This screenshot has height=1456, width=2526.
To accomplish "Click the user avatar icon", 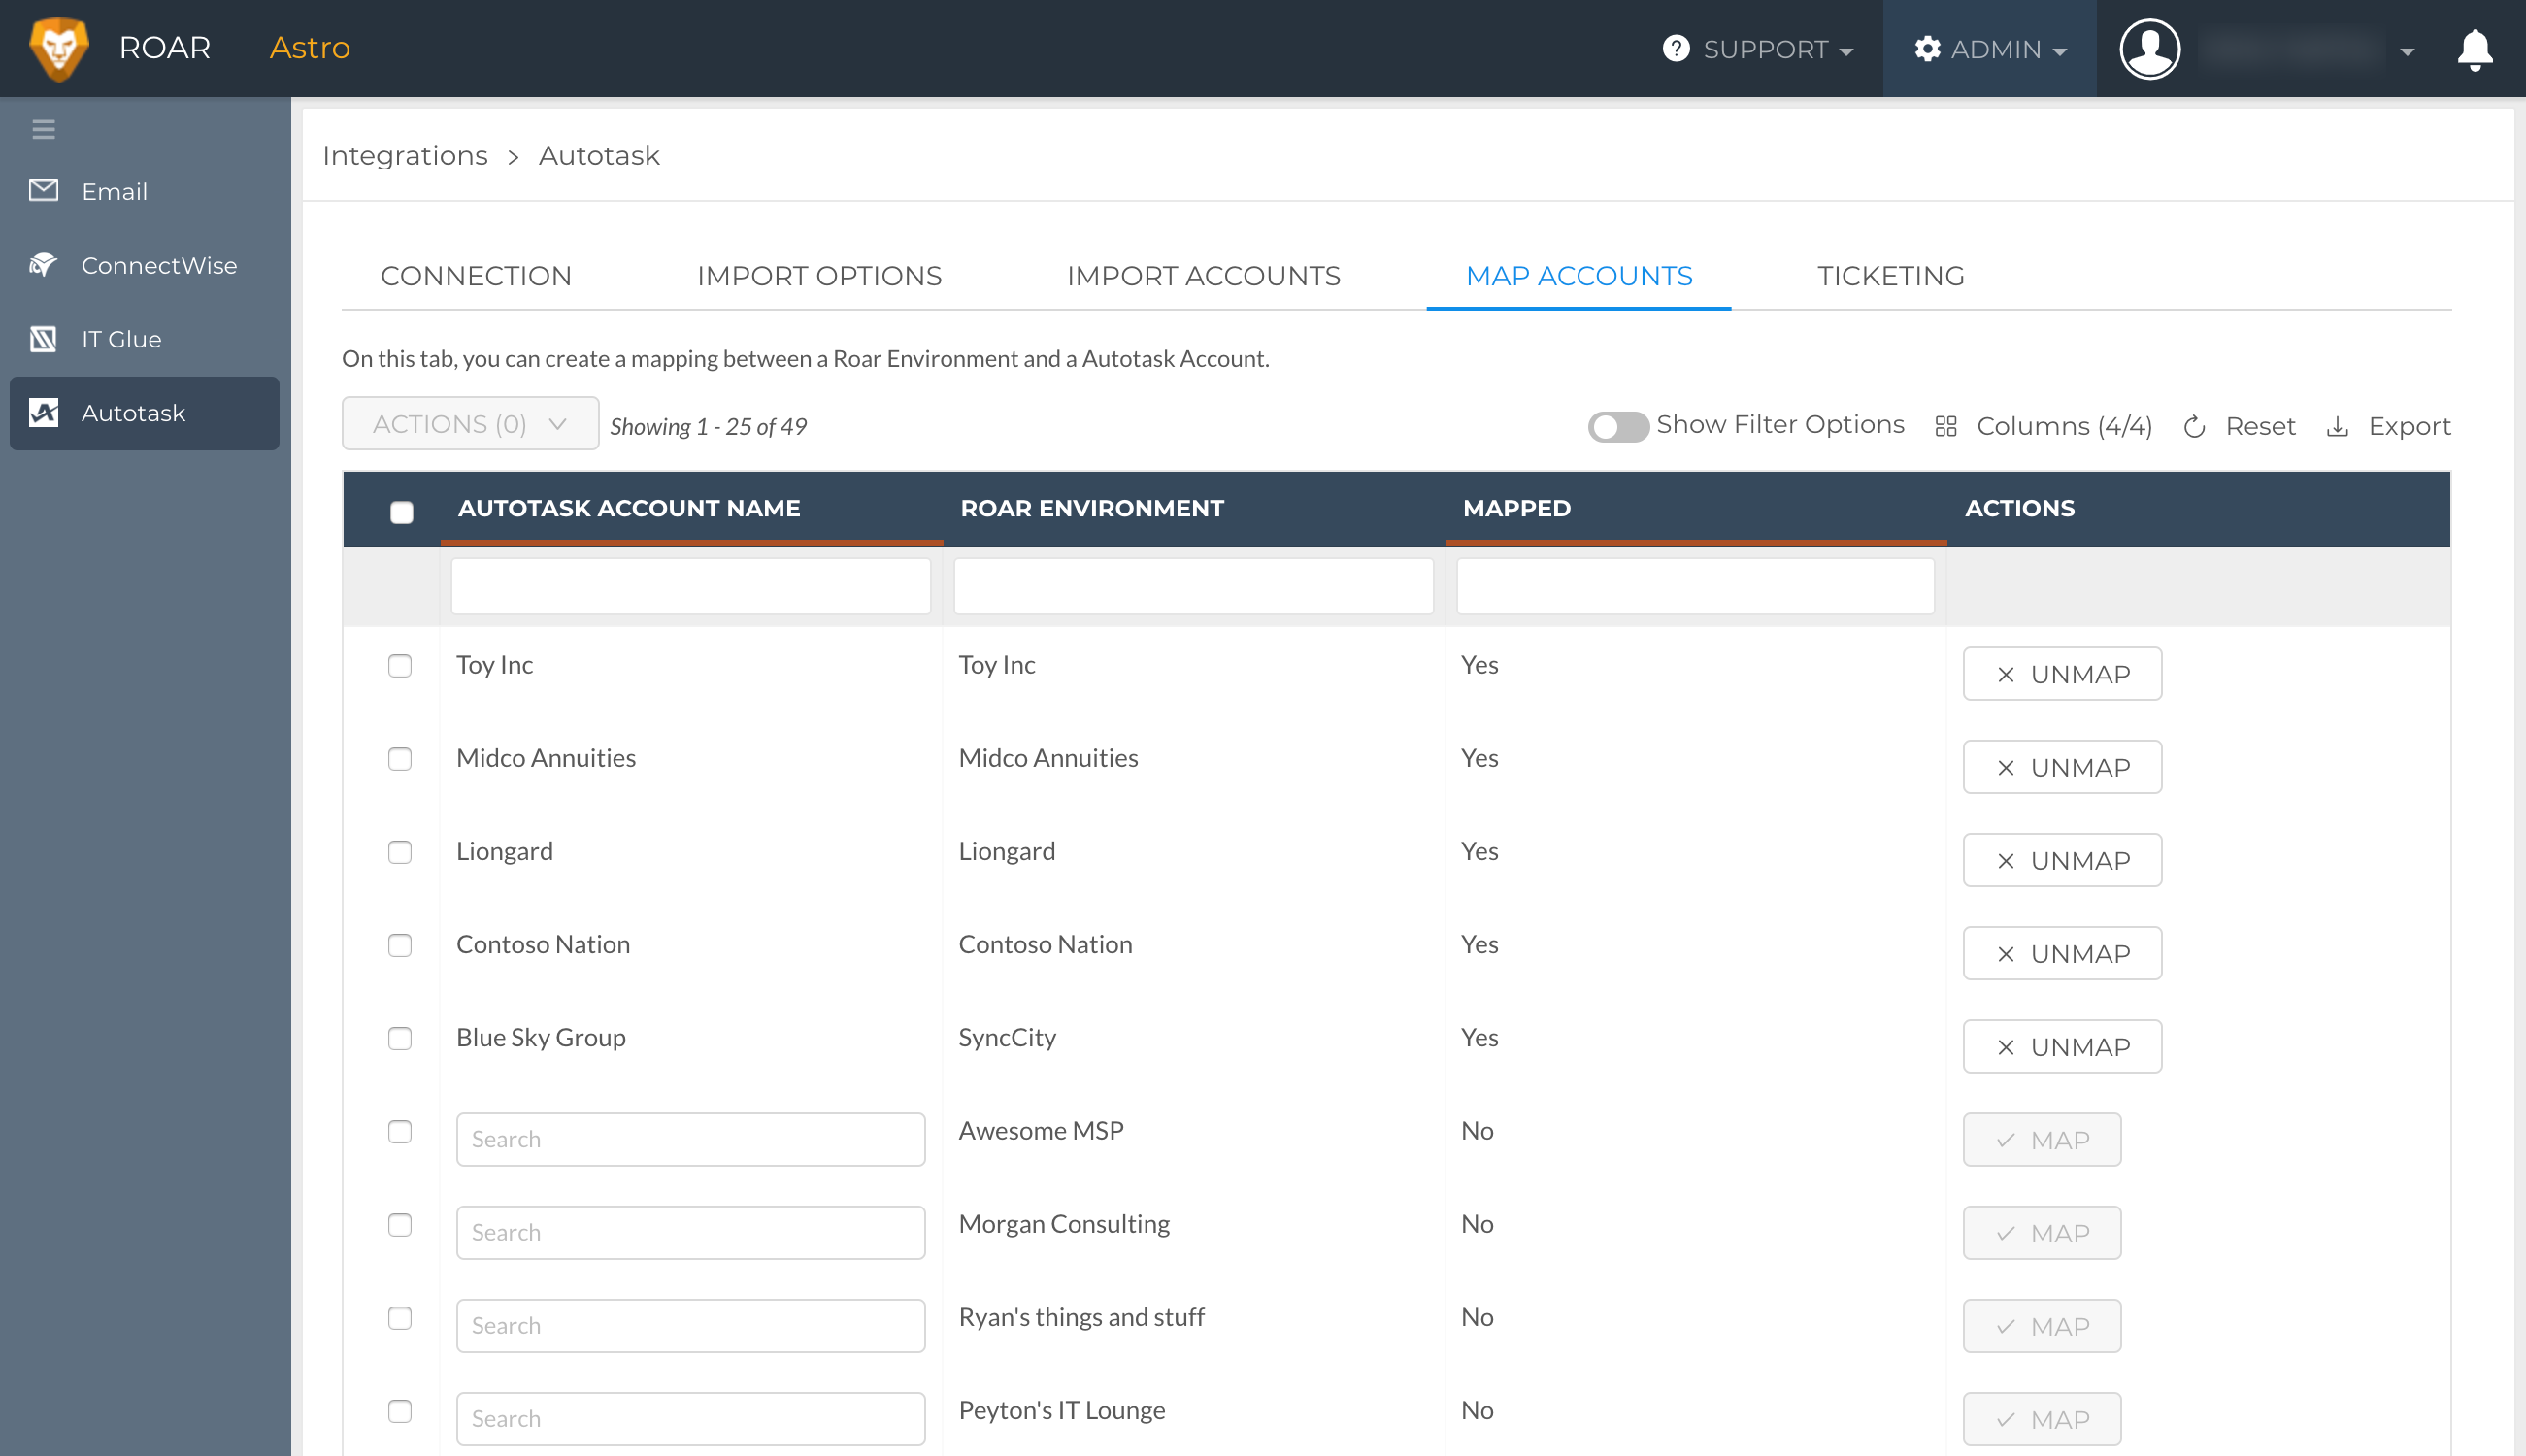I will pyautogui.click(x=2149, y=48).
